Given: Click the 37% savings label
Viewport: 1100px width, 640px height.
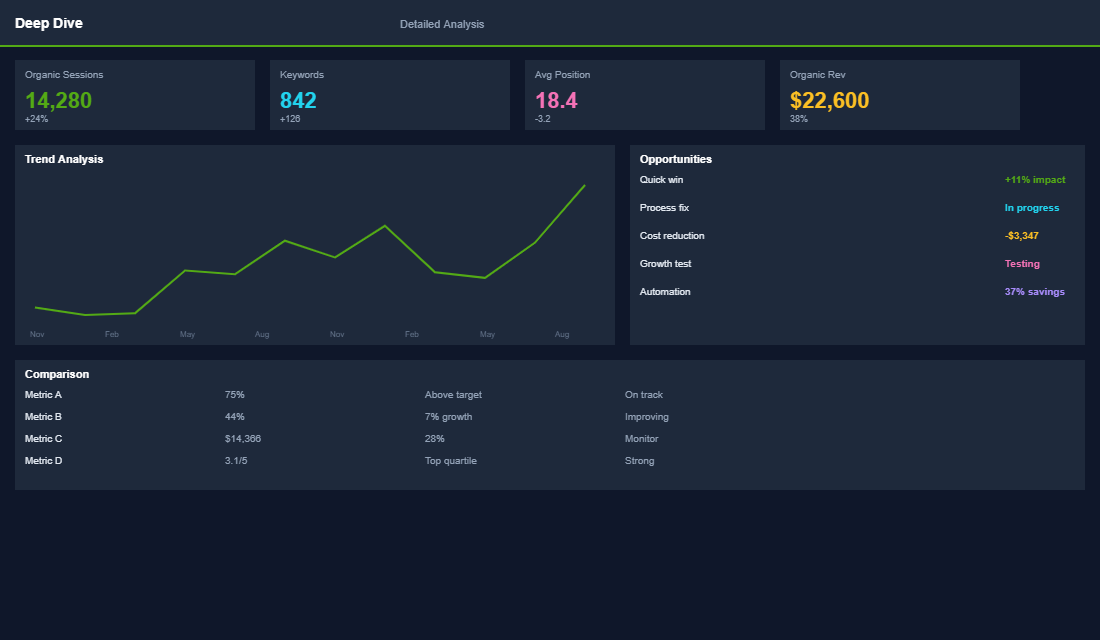Looking at the screenshot, I should pyautogui.click(x=1034, y=291).
